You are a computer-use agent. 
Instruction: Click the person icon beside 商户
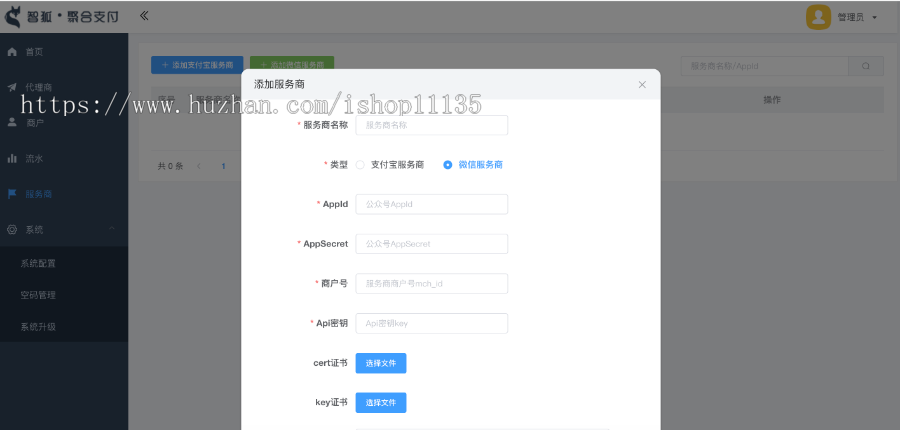[12, 122]
